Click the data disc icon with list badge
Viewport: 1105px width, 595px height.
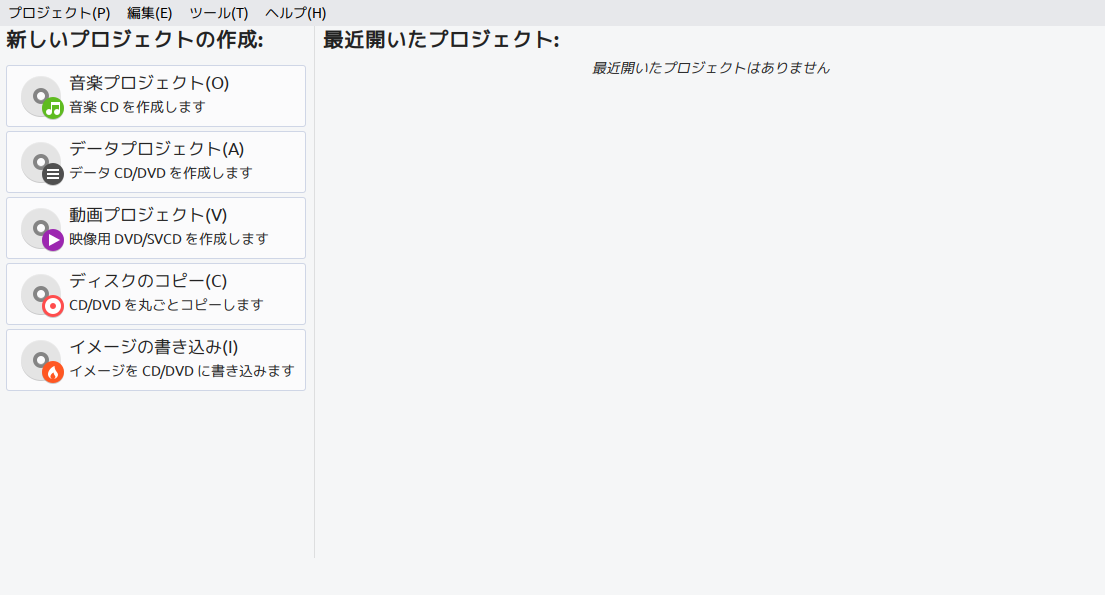(x=42, y=163)
